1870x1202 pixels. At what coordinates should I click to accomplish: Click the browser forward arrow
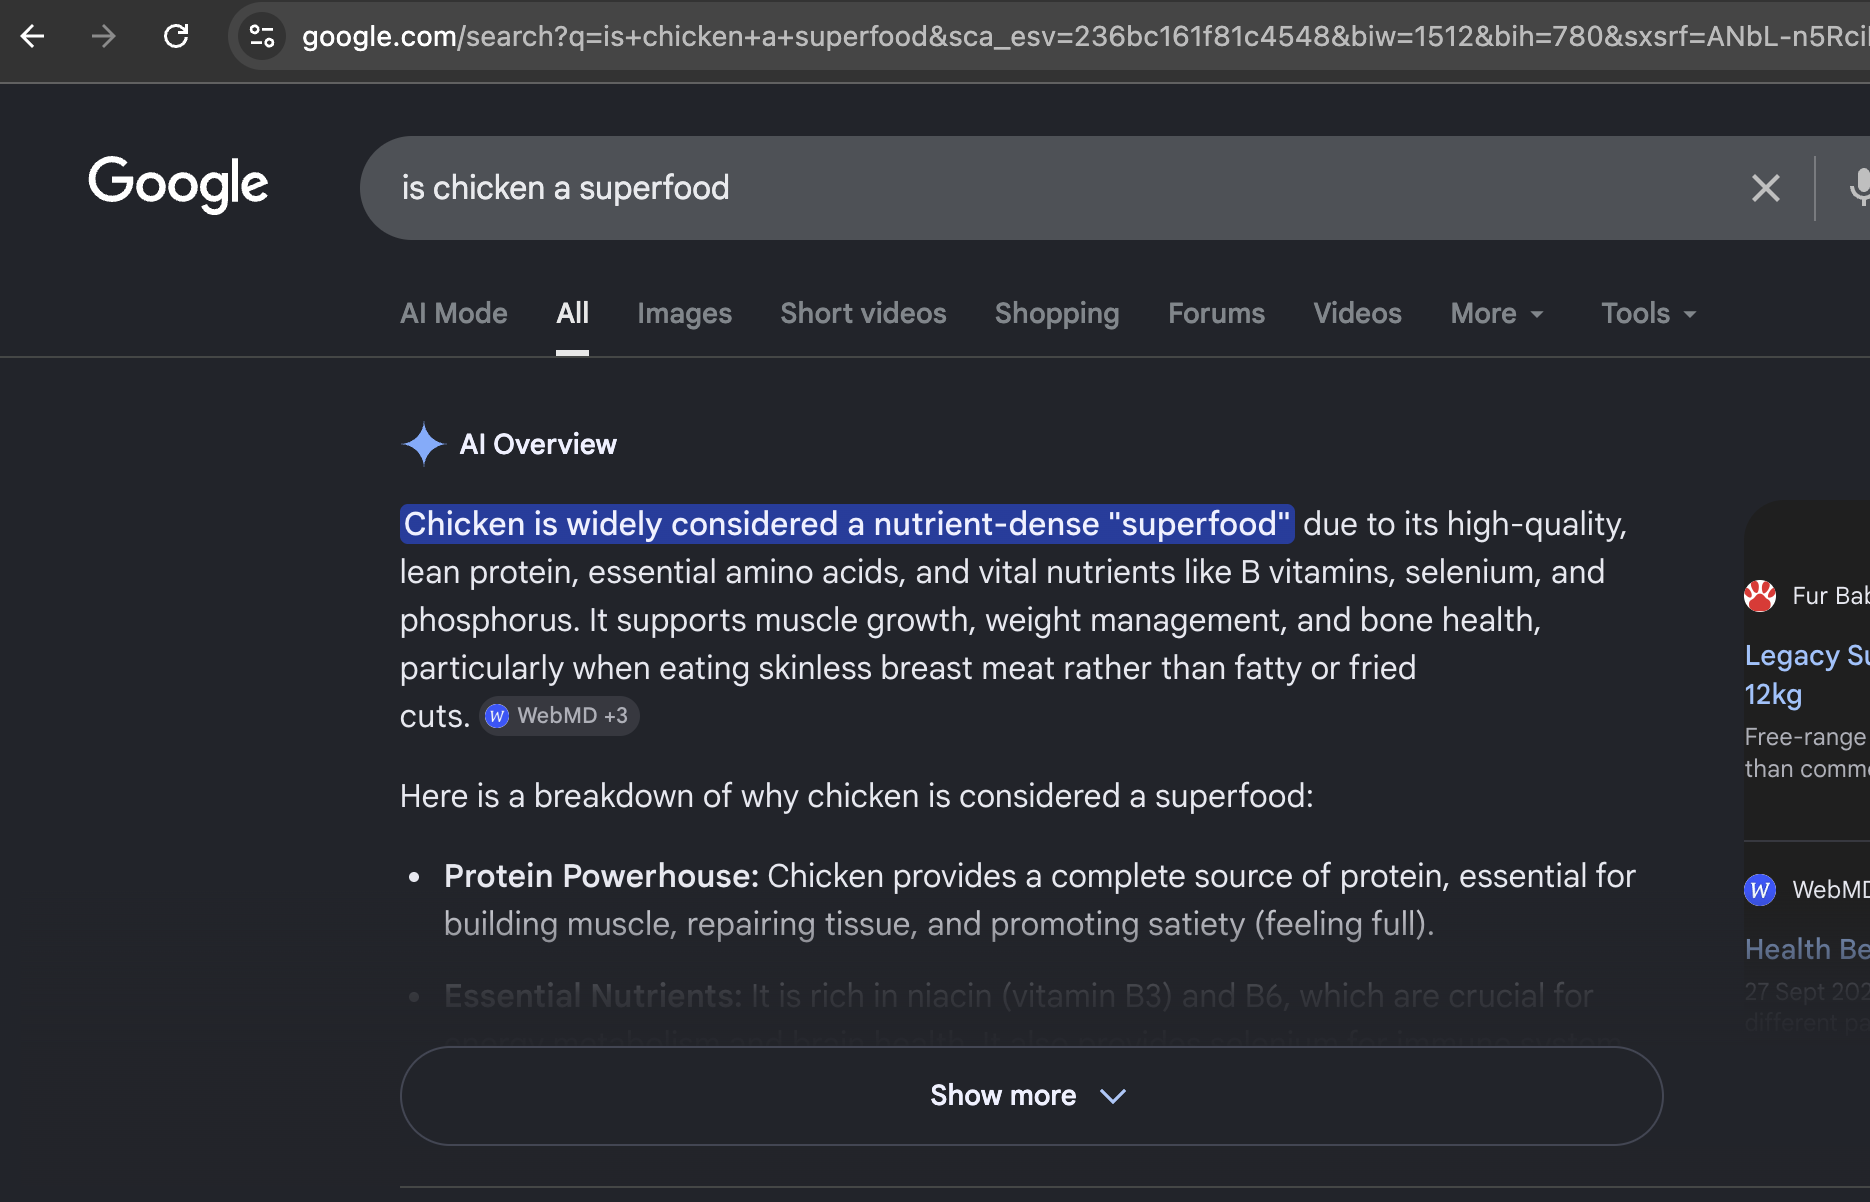point(104,37)
